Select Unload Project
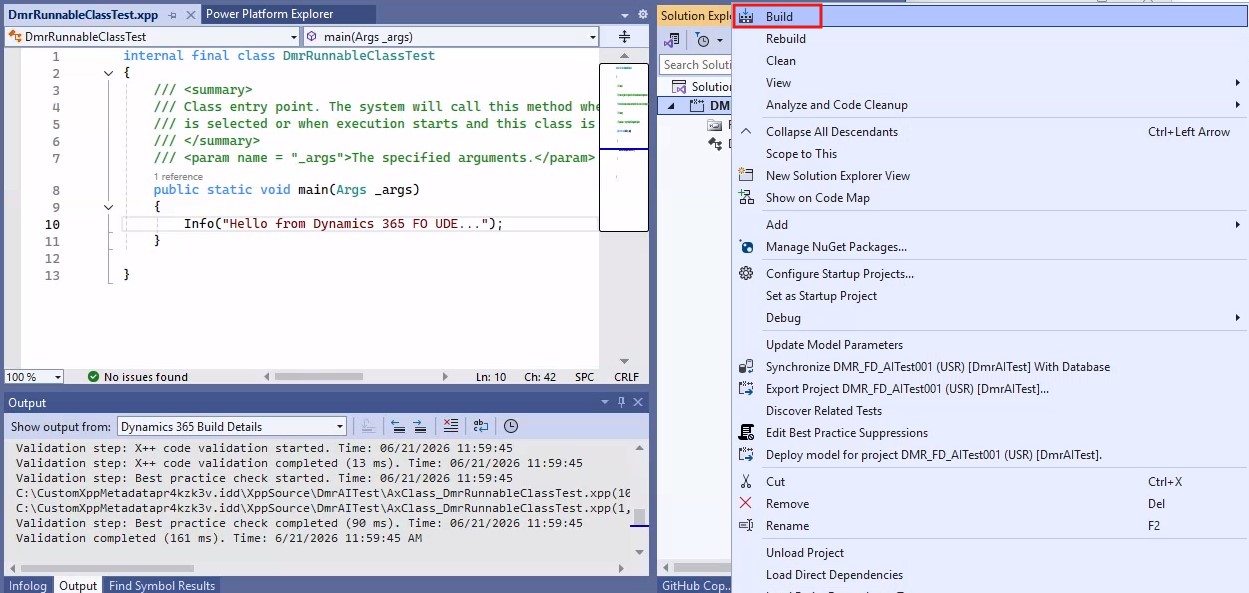The width and height of the screenshot is (1249, 593). tap(990, 552)
